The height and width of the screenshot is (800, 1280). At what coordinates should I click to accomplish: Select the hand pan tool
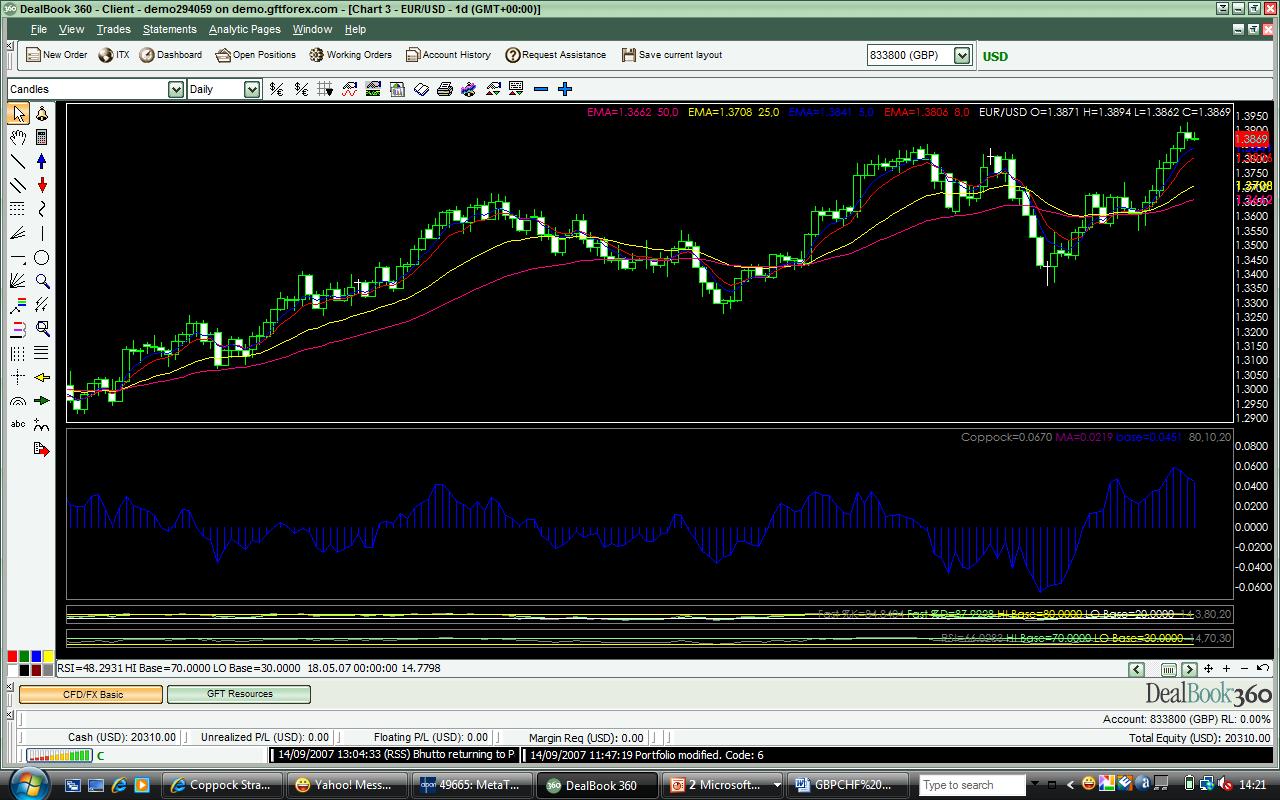pyautogui.click(x=18, y=138)
